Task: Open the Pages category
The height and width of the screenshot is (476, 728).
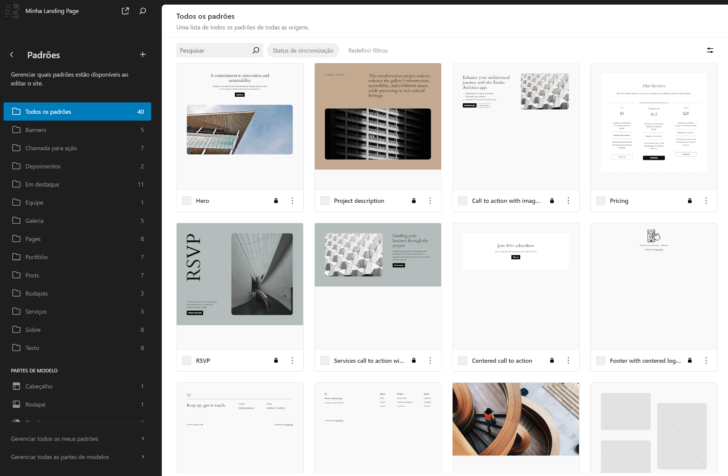Action: pyautogui.click(x=77, y=239)
